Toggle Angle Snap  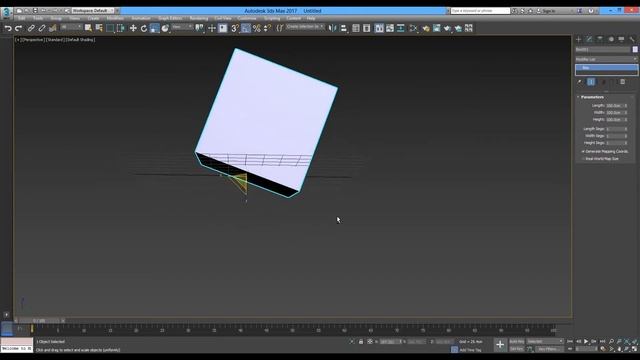(246, 28)
